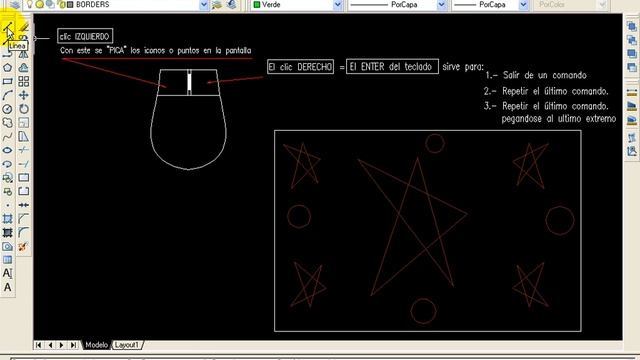Select the Extend modify tool

pos(24,164)
